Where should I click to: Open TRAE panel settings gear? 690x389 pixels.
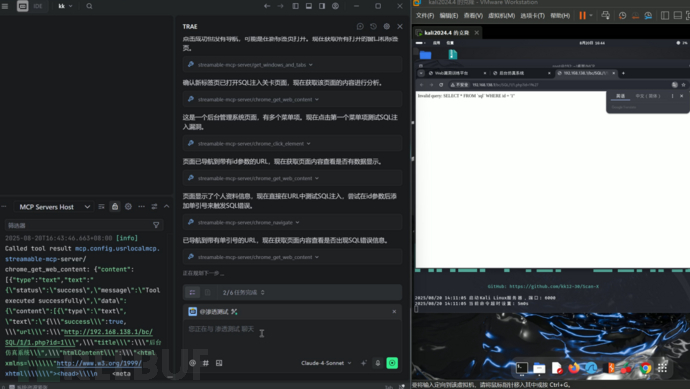tap(386, 26)
